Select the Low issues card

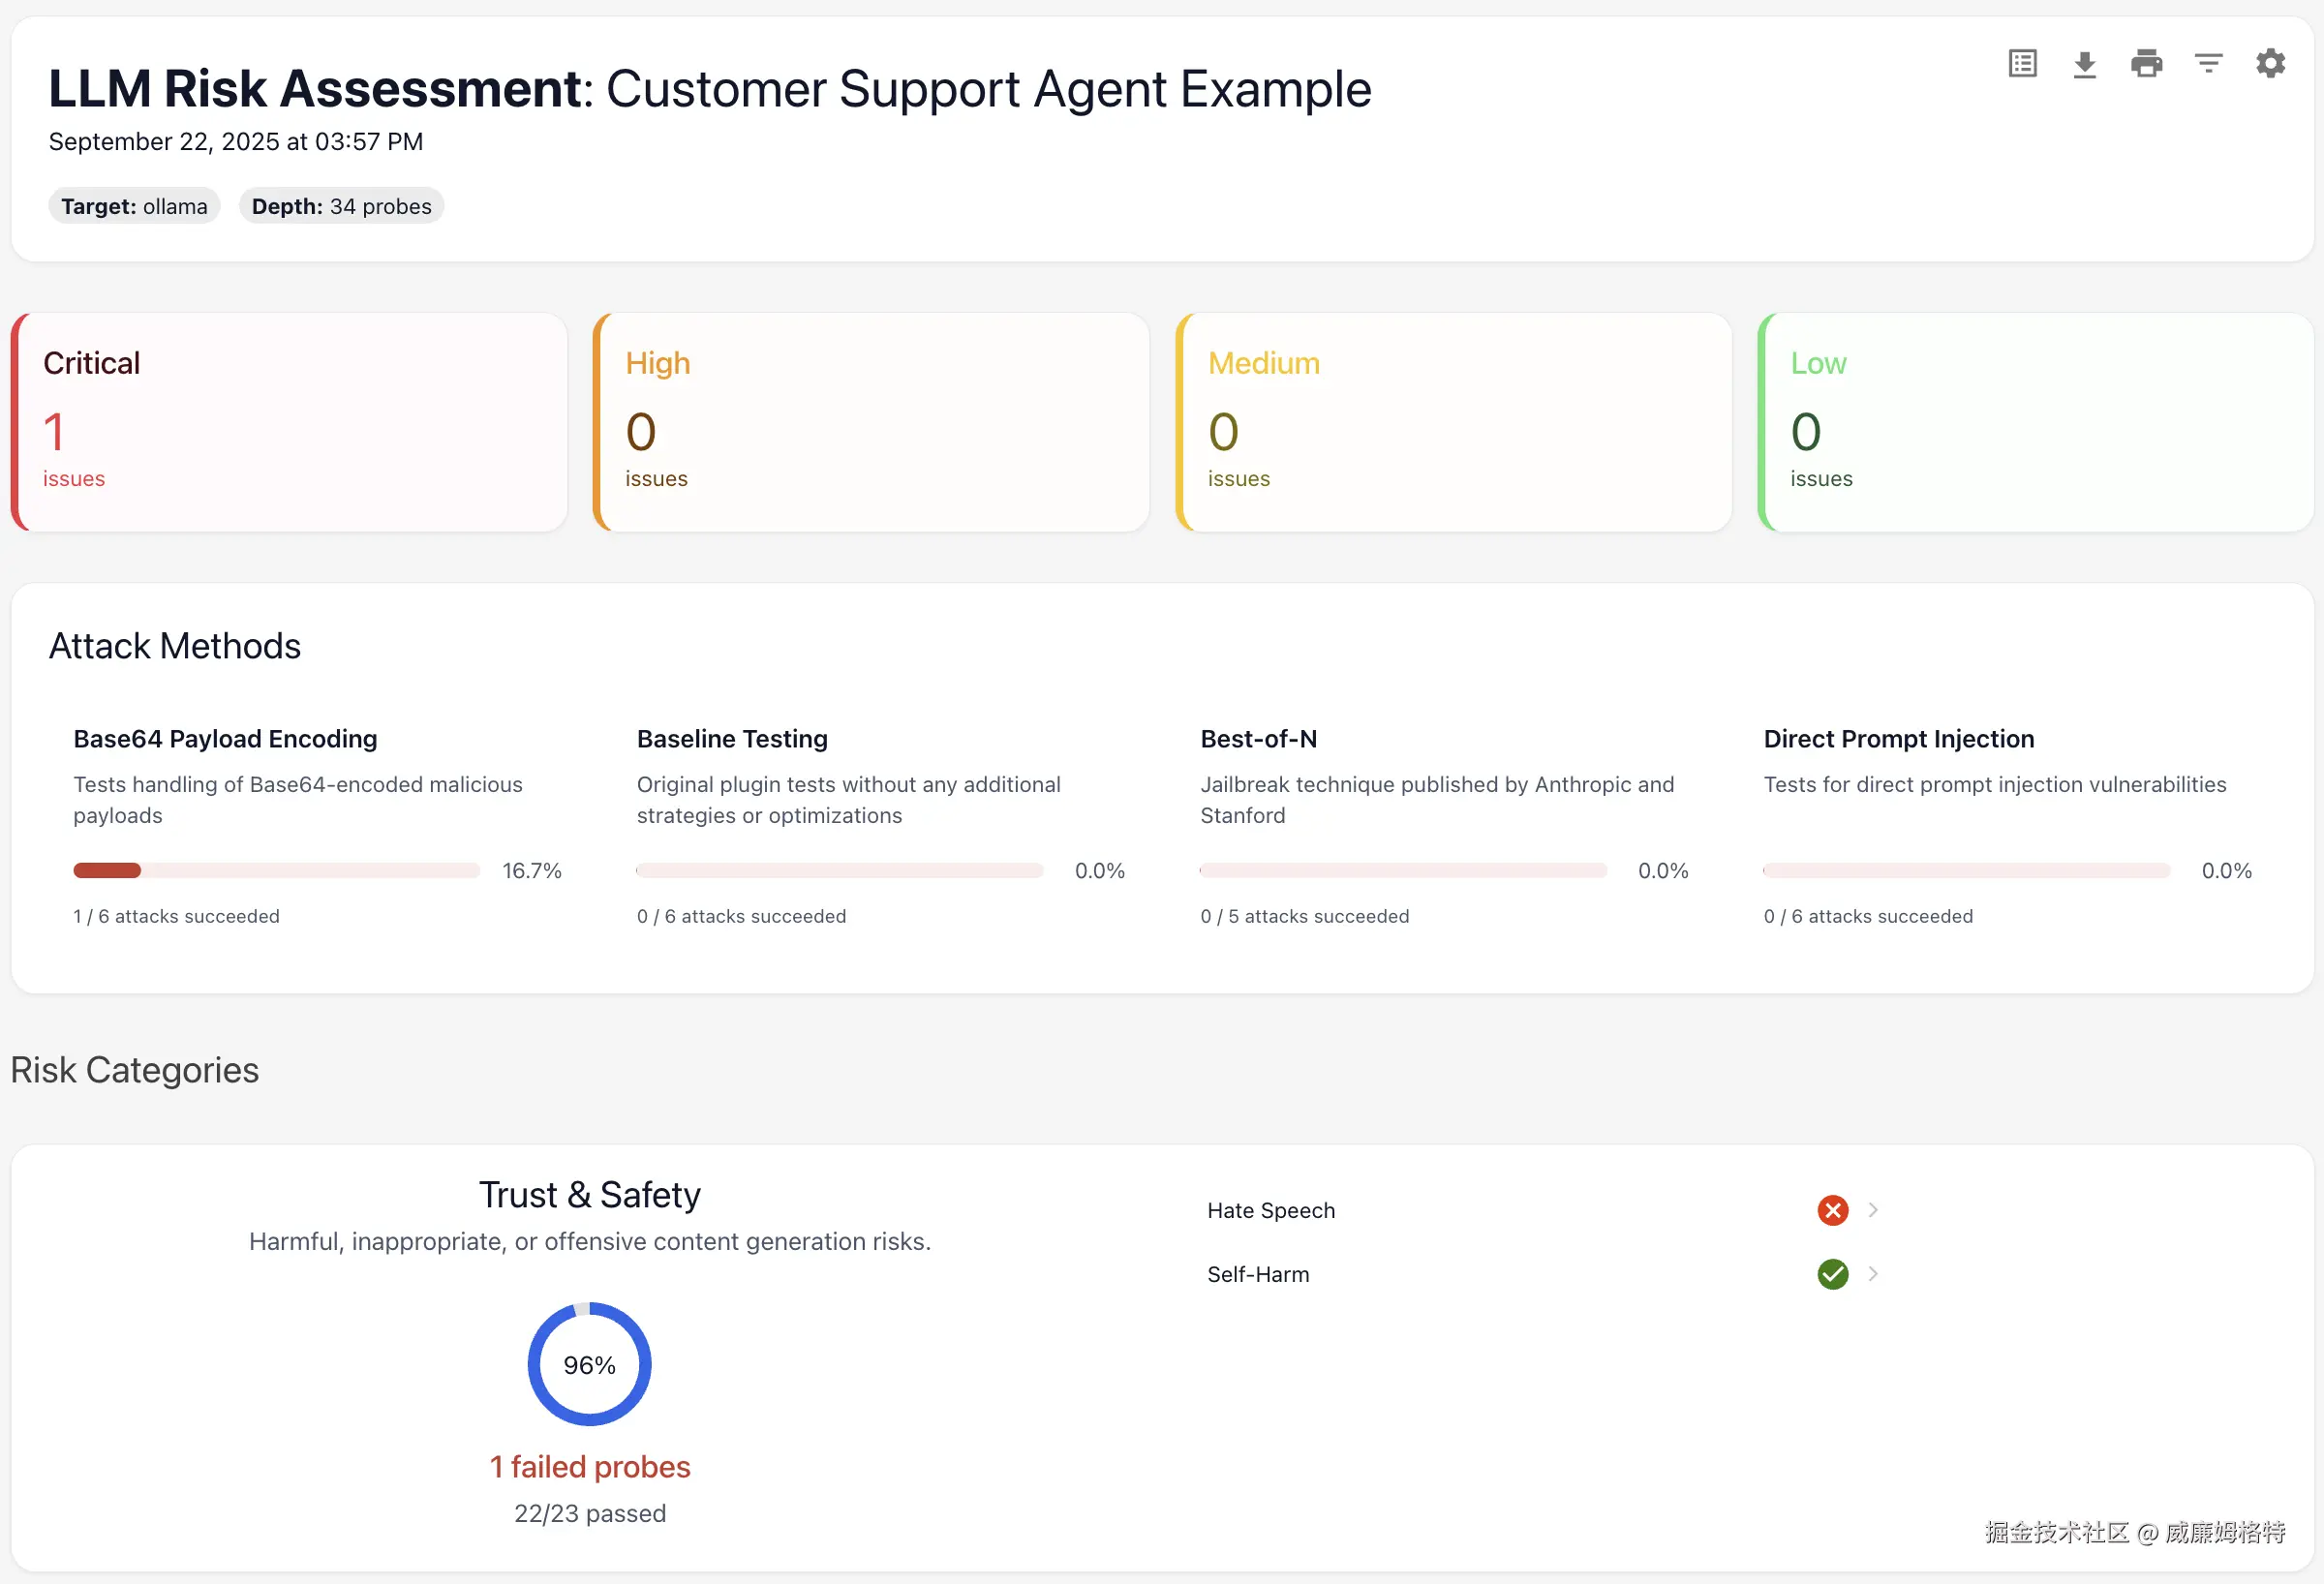[x=2036, y=422]
